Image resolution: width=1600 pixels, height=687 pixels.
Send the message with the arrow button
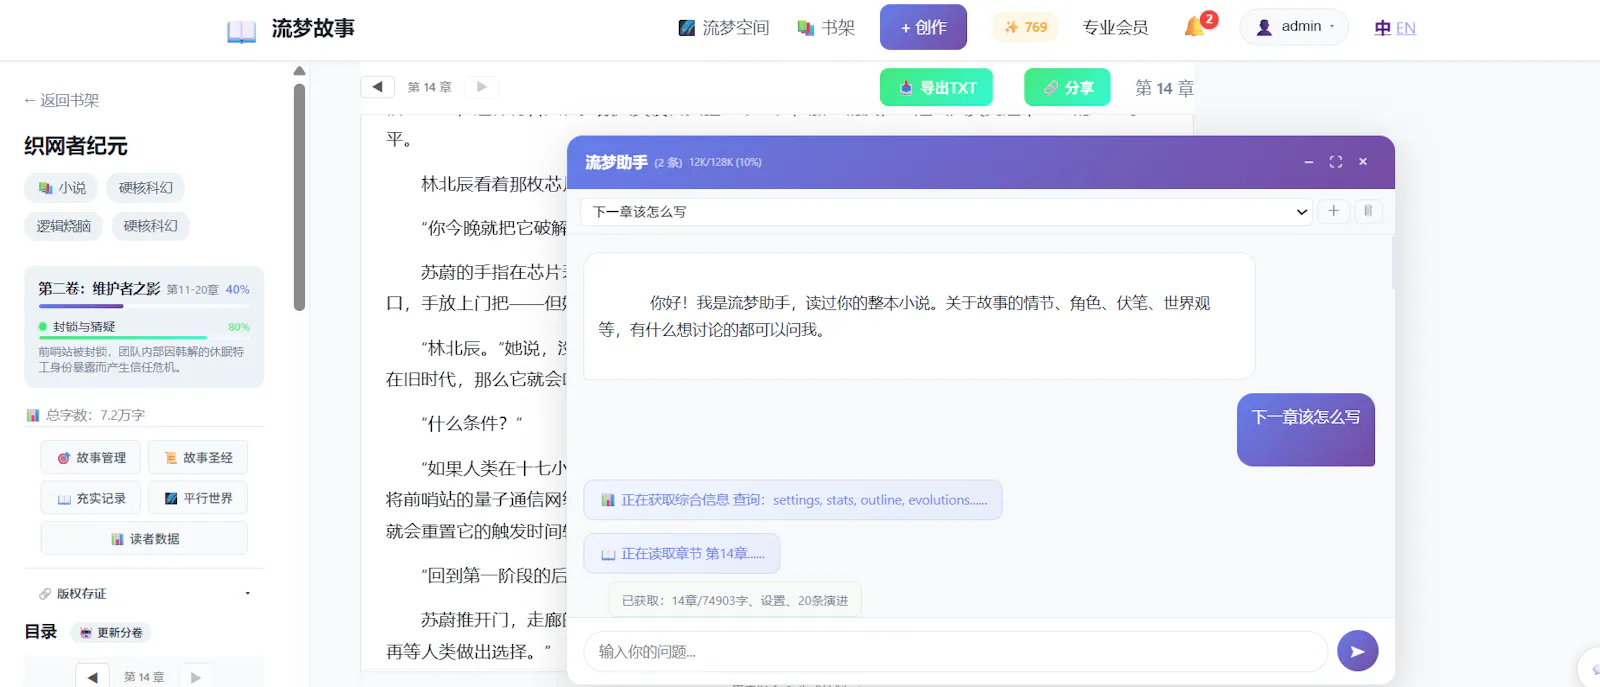pyautogui.click(x=1358, y=652)
